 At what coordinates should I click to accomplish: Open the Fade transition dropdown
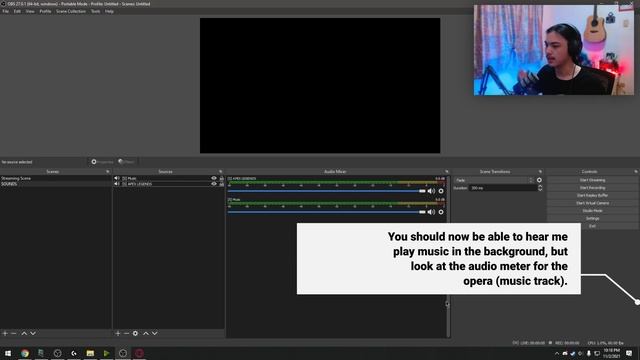(x=494, y=180)
